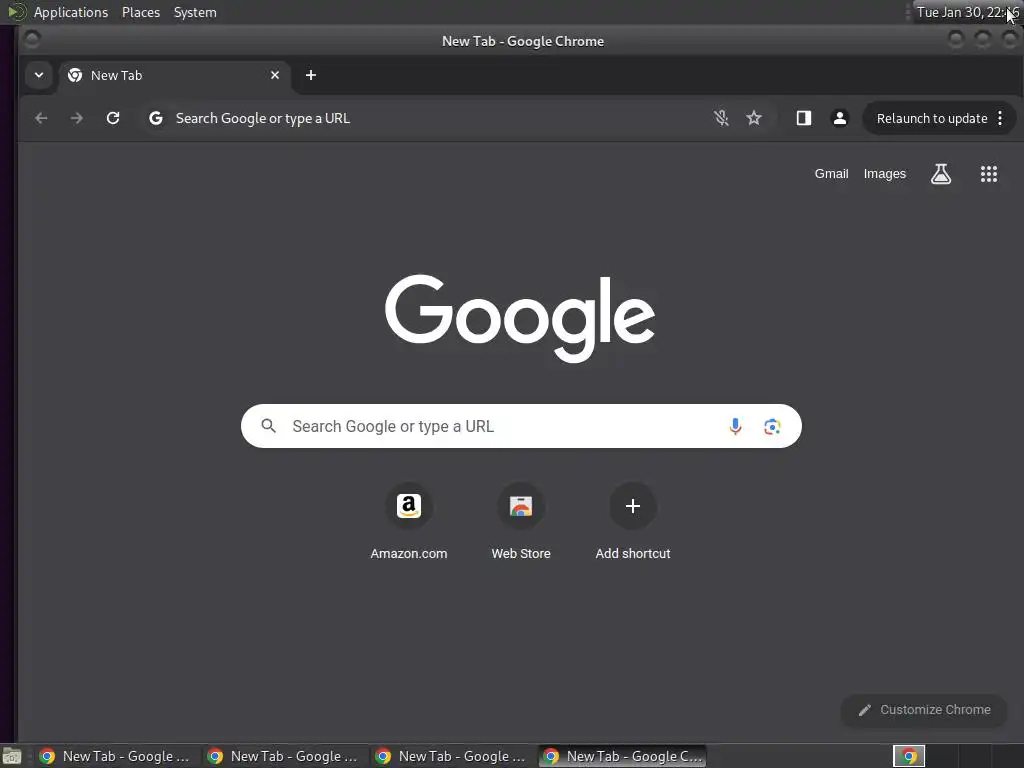Open the Places menu
Image resolution: width=1024 pixels, height=768 pixels.
(140, 12)
